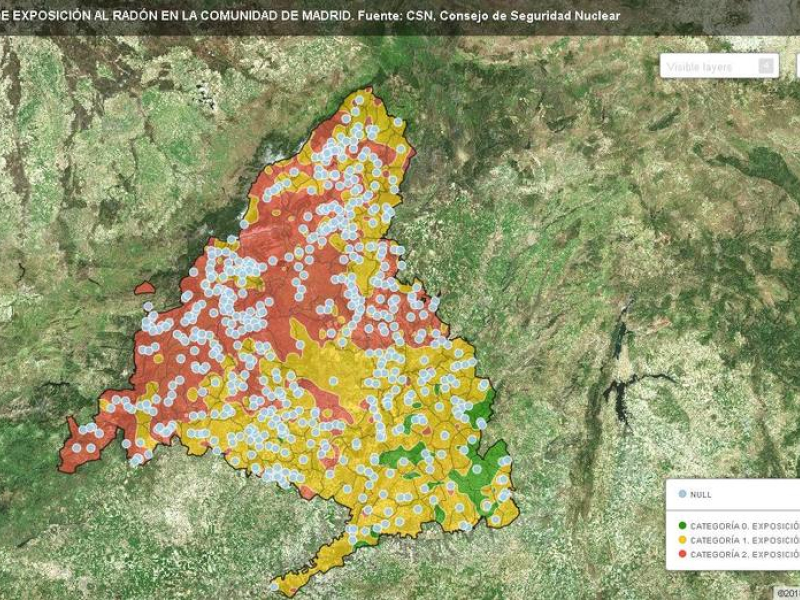Select the Categoría 1 Exposición legend entry
Image resolution: width=800 pixels, height=600 pixels.
point(745,539)
